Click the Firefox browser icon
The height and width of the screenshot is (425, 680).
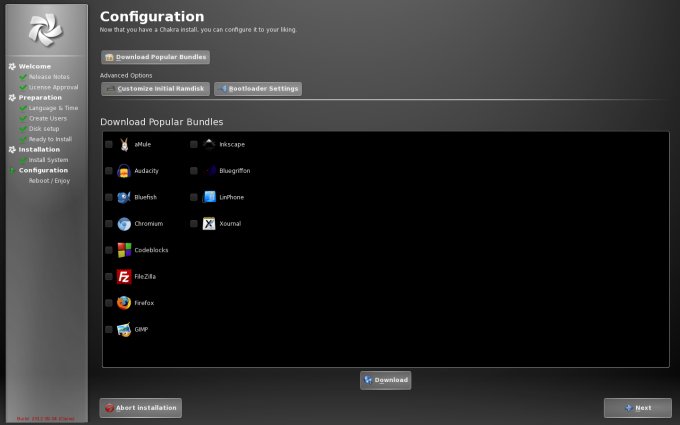coord(124,303)
